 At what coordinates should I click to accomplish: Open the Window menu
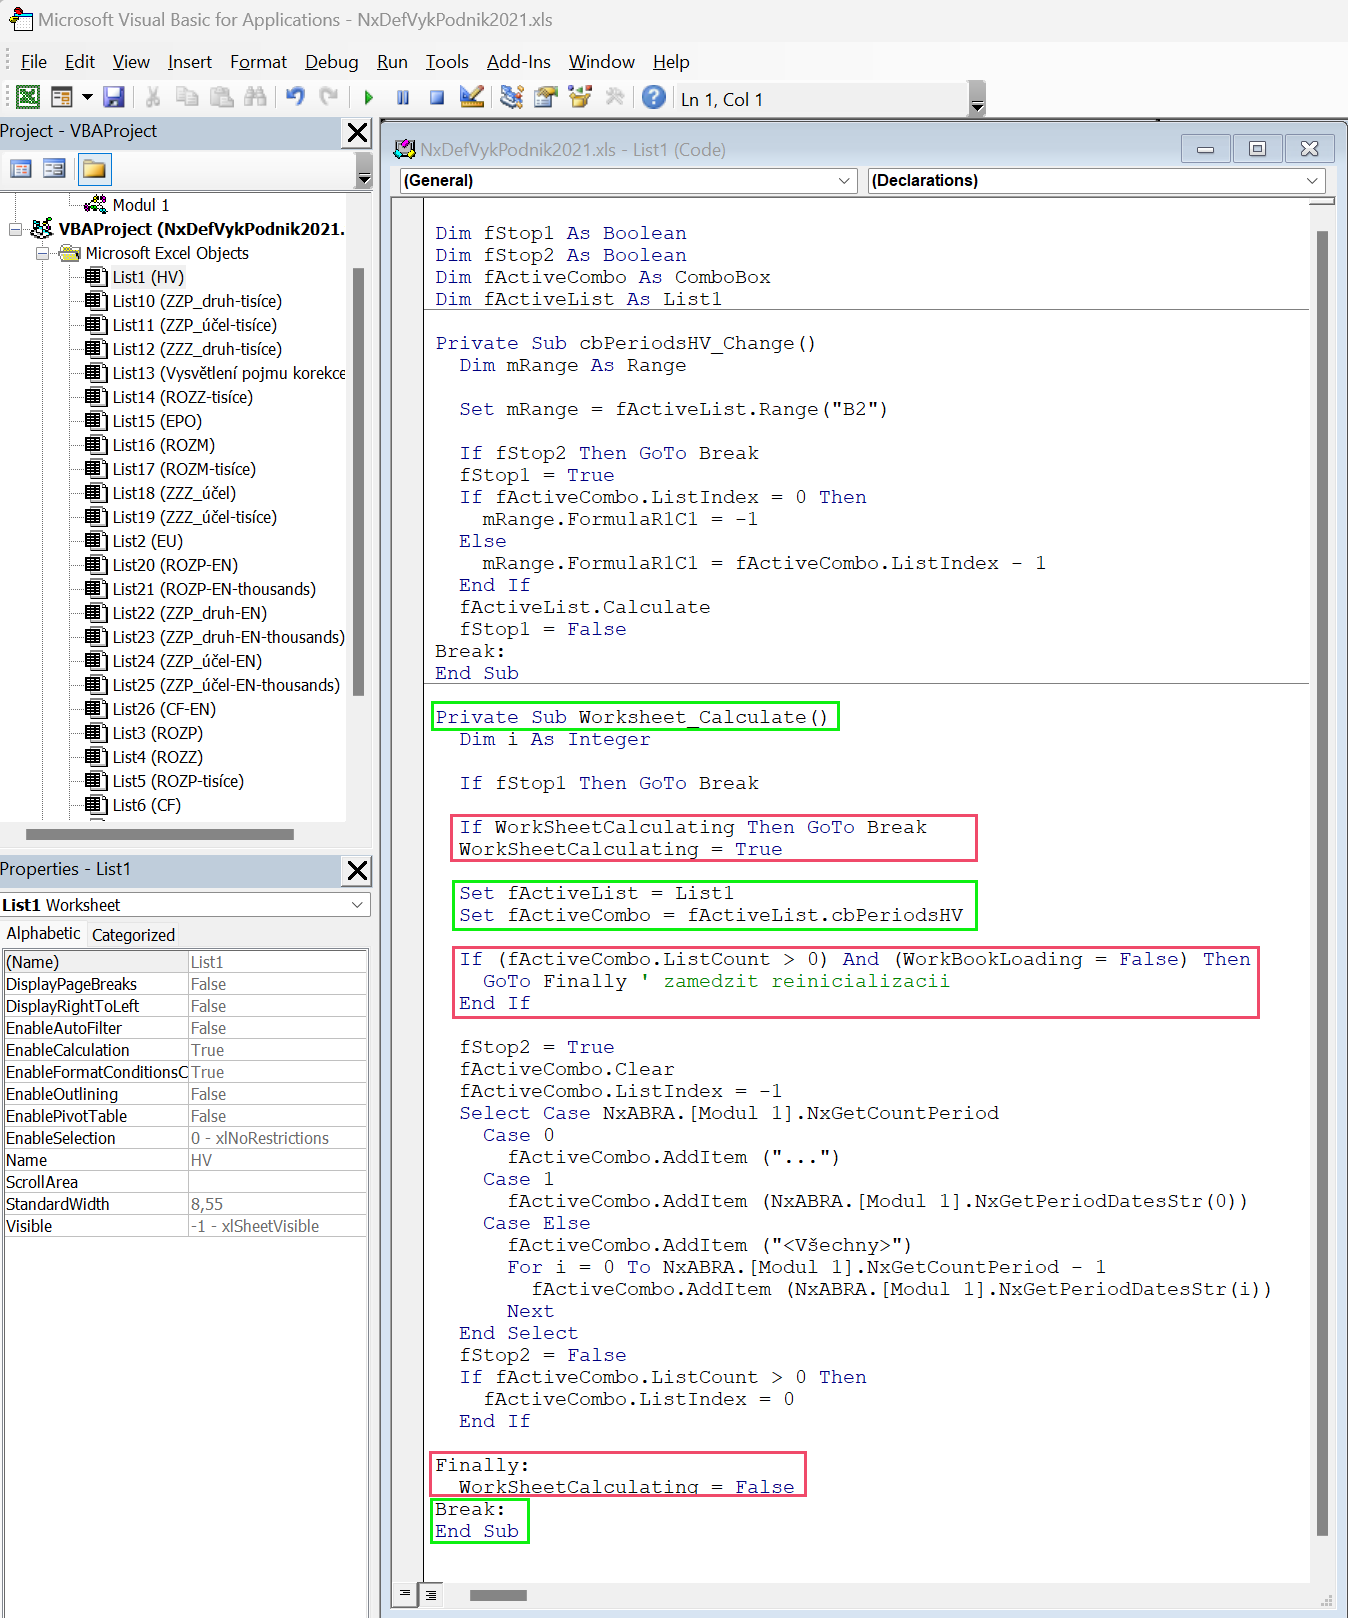click(602, 62)
